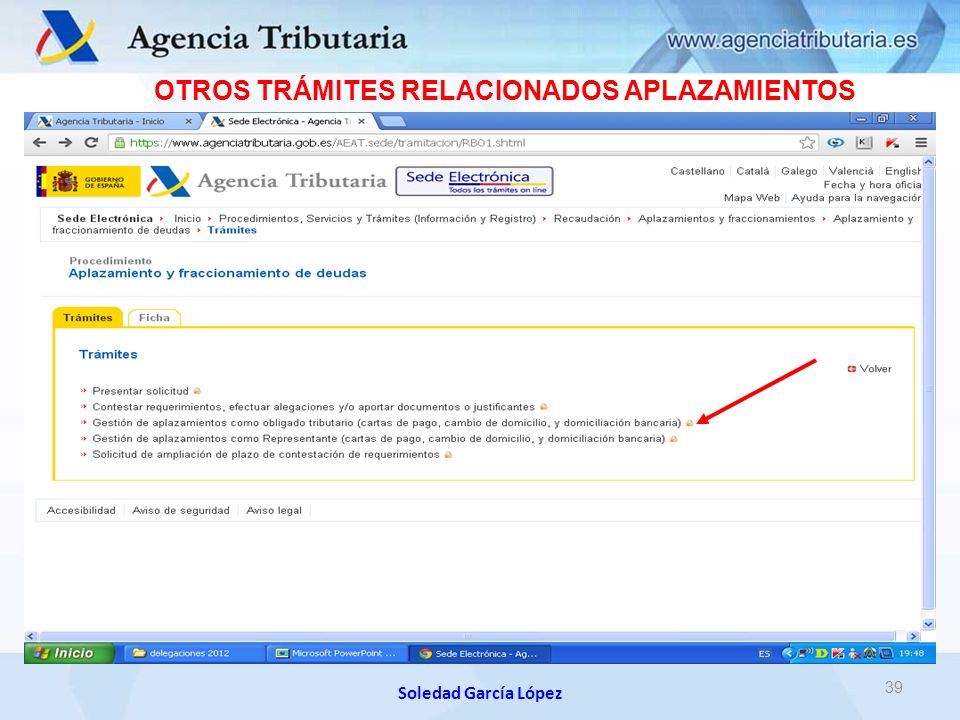The height and width of the screenshot is (720, 960).
Task: Click the address bar URL field
Action: point(464,143)
